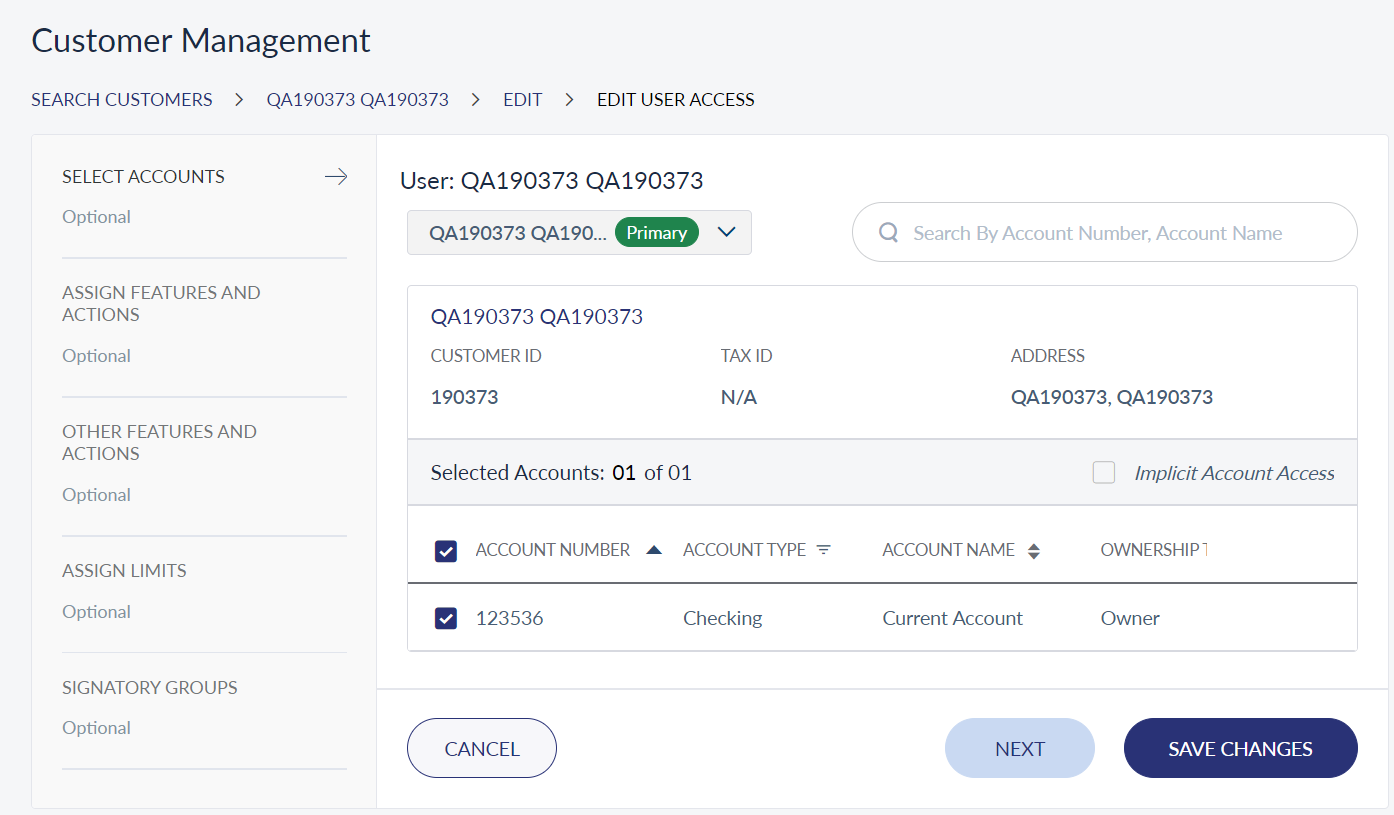Deselect account 123536 checkbox

pos(446,619)
